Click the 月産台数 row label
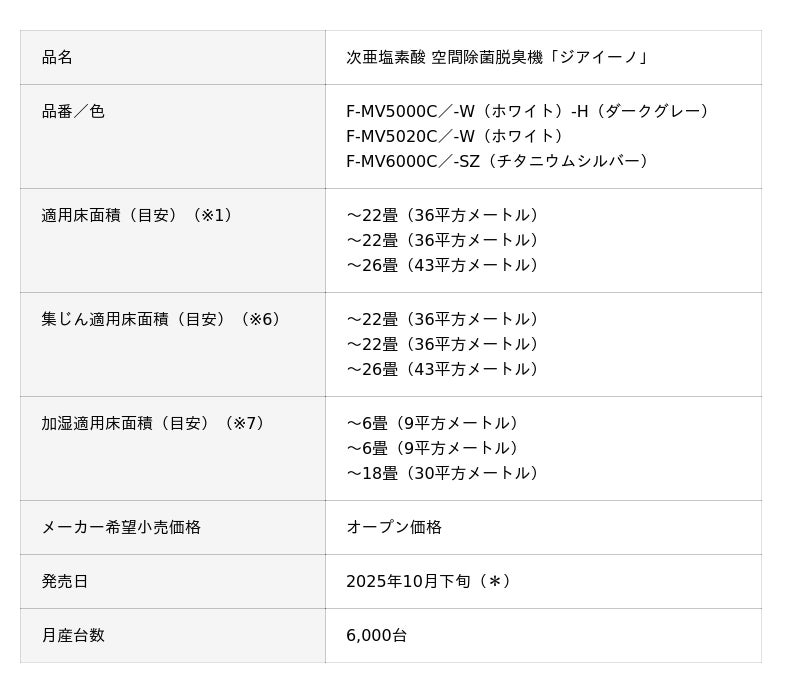 click(73, 635)
